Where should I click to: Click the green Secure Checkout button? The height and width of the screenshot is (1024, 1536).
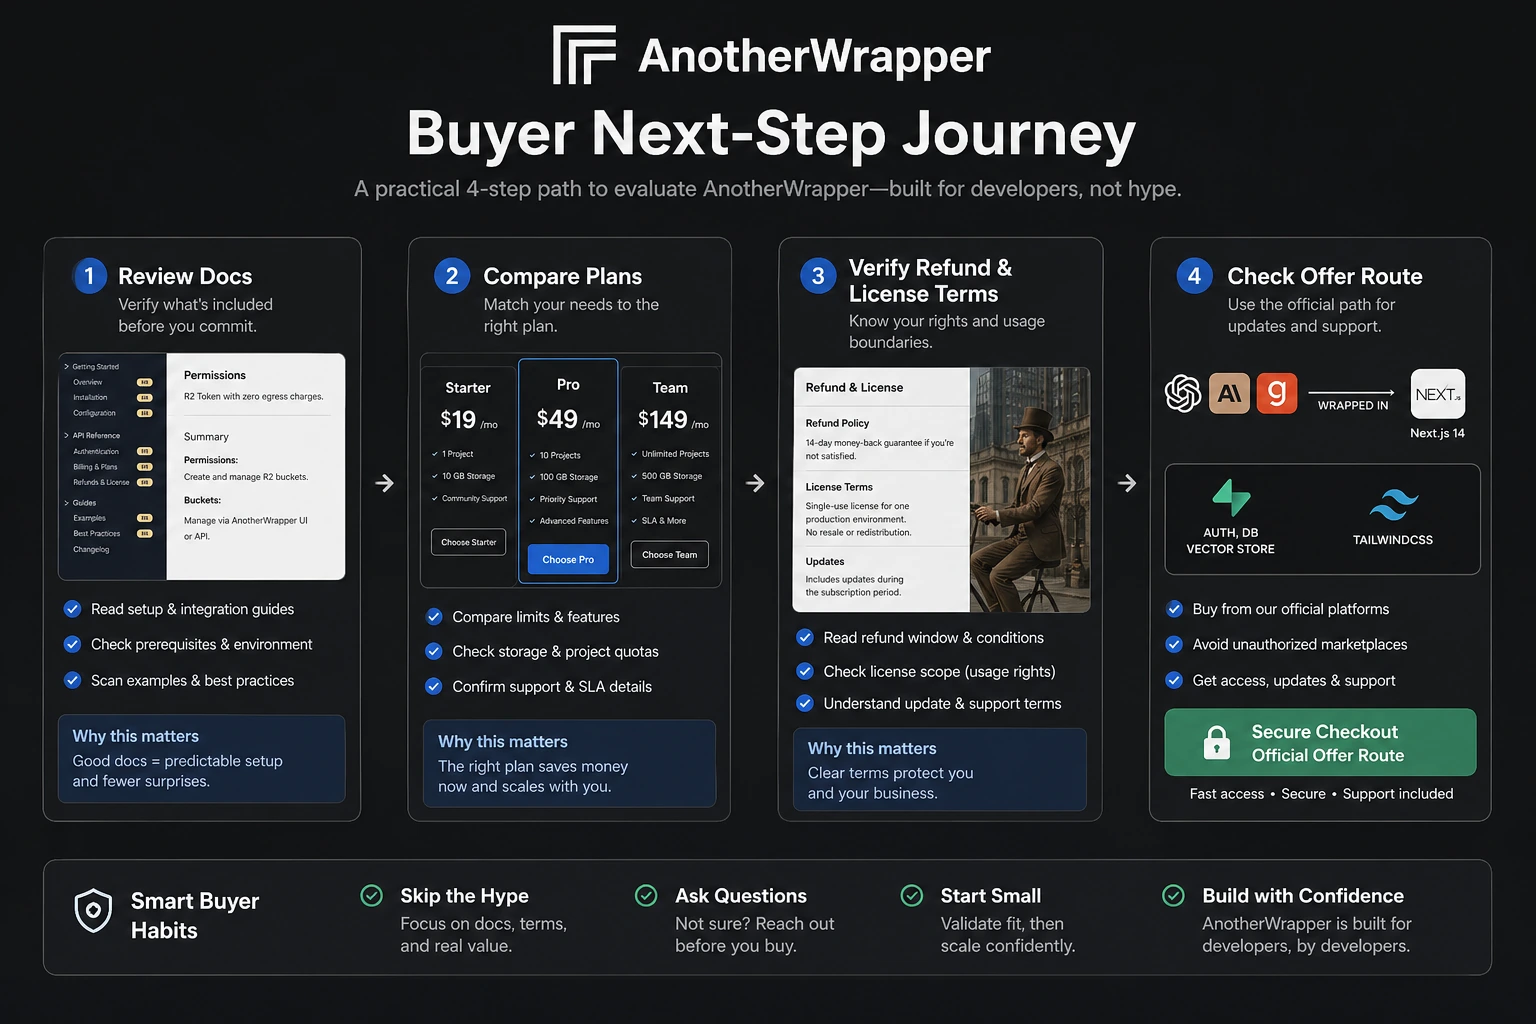tap(1320, 742)
